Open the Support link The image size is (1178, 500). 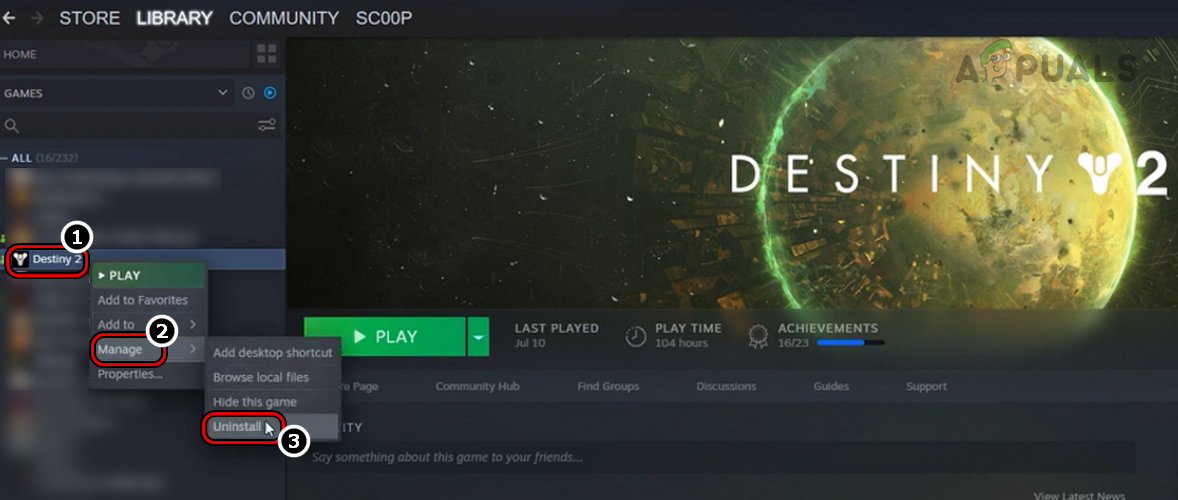click(926, 387)
